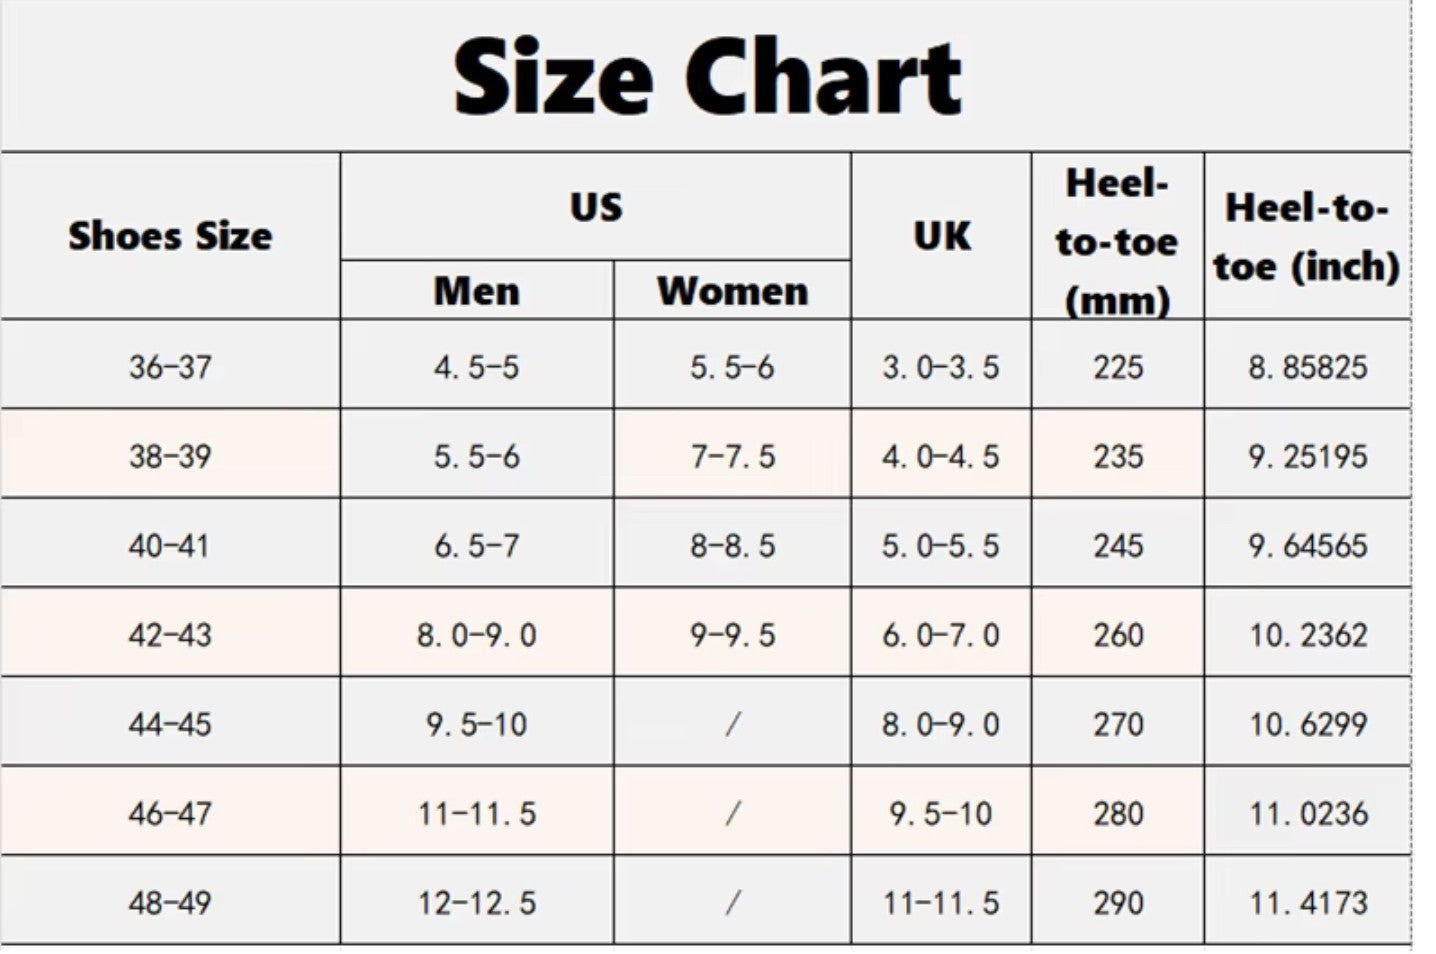
Task: Select UK size 5.0-5.5 cell
Action: (x=941, y=545)
